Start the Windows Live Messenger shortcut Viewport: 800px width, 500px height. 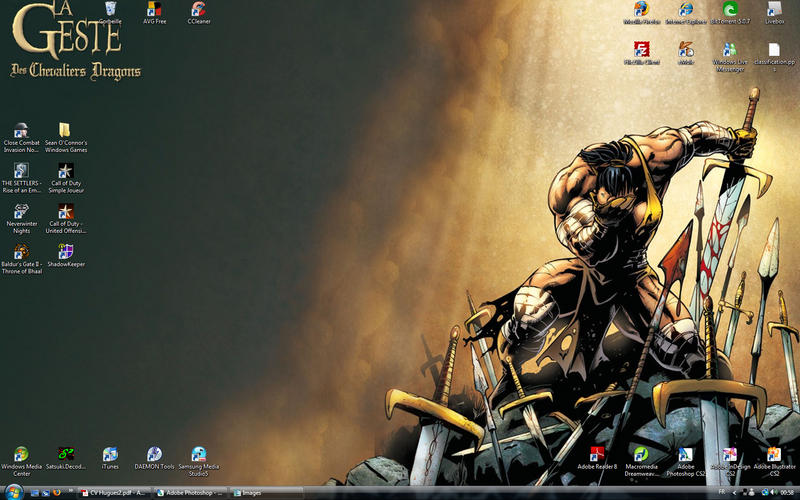pos(730,57)
